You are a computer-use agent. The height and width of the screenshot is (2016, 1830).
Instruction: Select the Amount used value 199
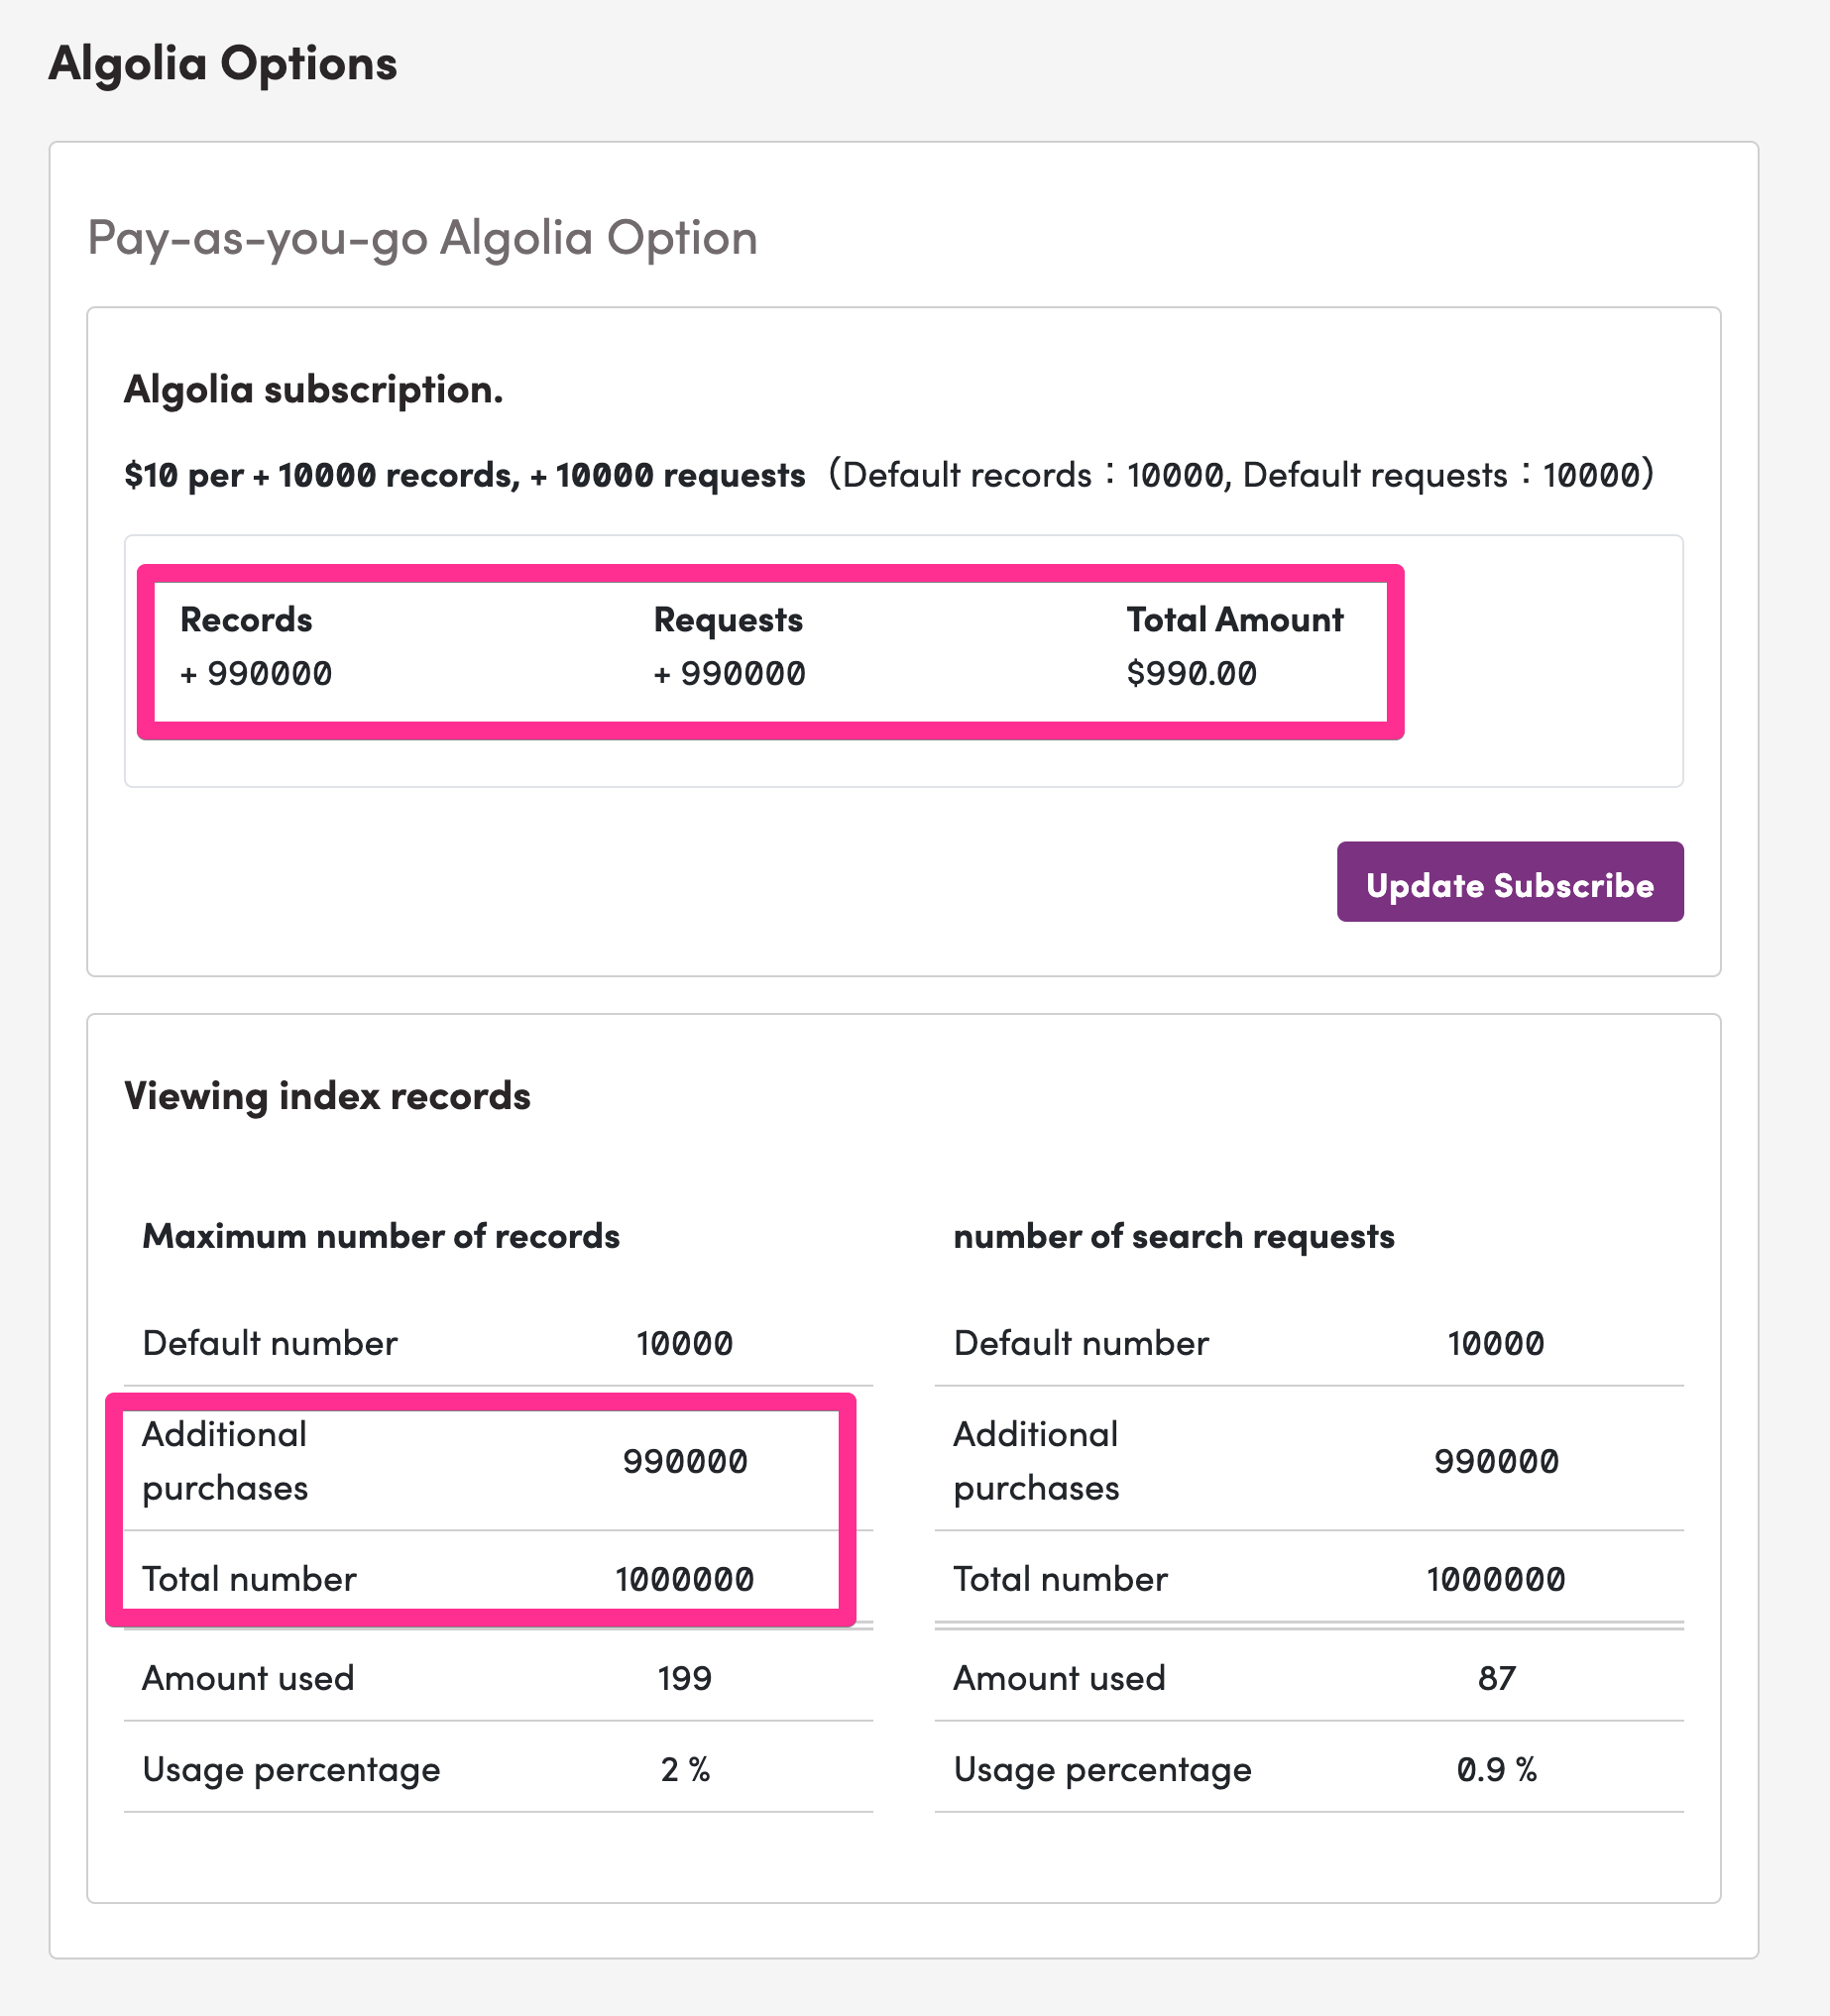point(685,1678)
